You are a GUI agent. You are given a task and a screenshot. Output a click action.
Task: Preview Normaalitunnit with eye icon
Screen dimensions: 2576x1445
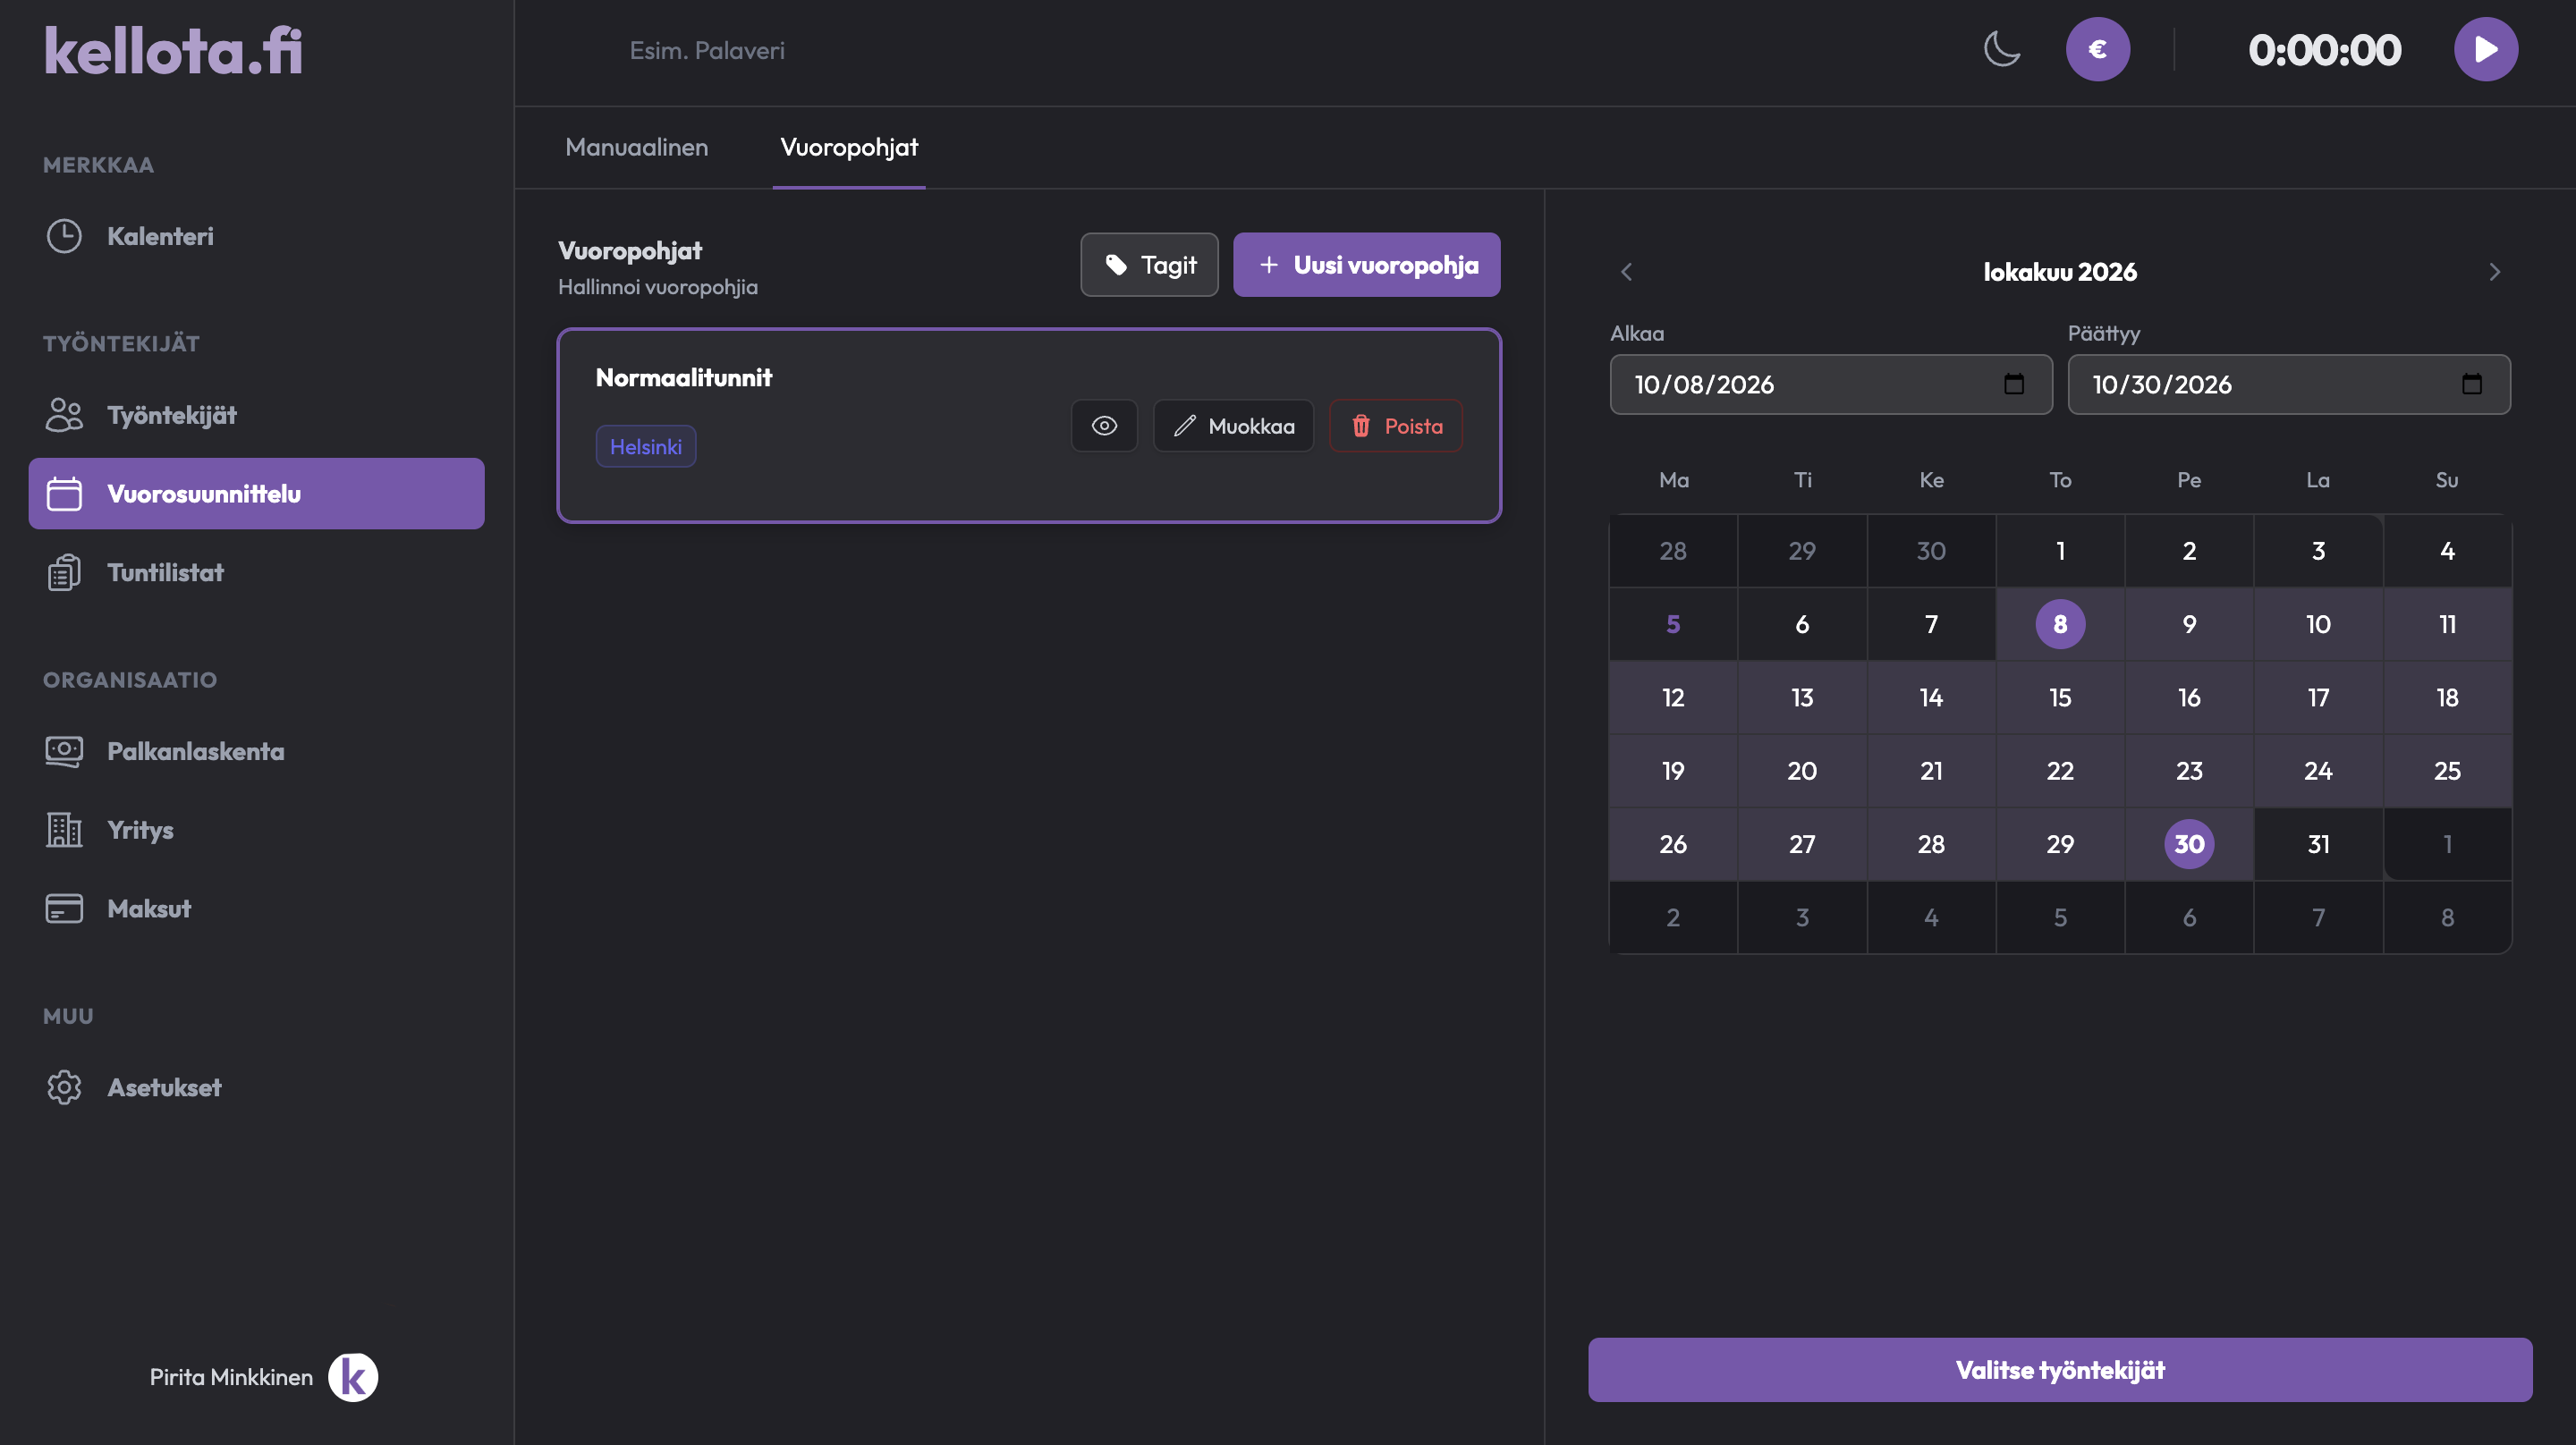pyautogui.click(x=1104, y=426)
